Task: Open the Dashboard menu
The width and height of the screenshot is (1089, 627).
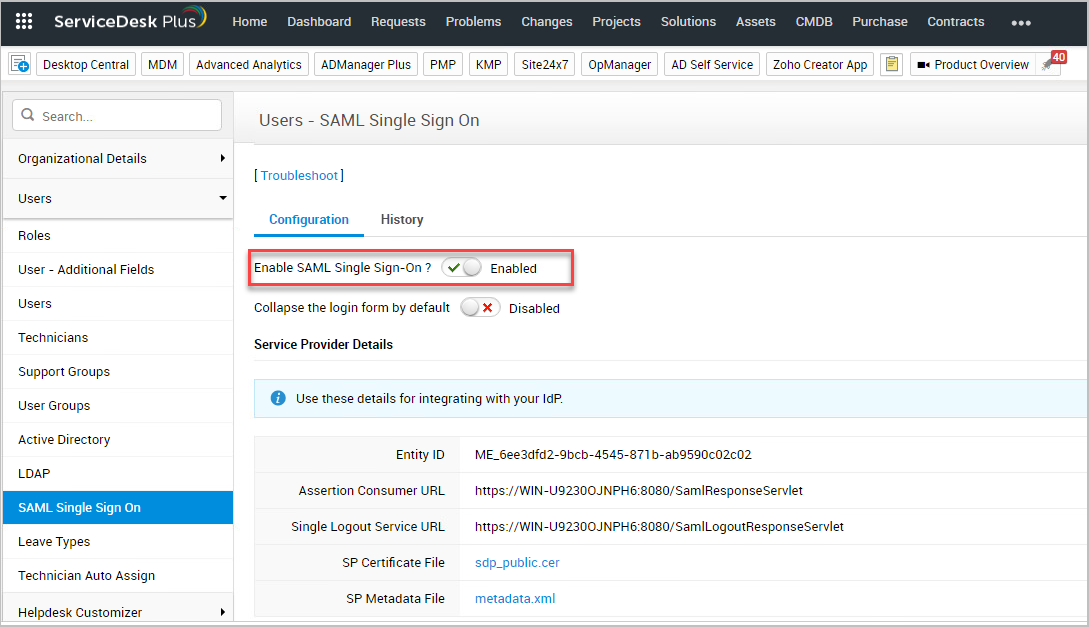Action: (319, 22)
